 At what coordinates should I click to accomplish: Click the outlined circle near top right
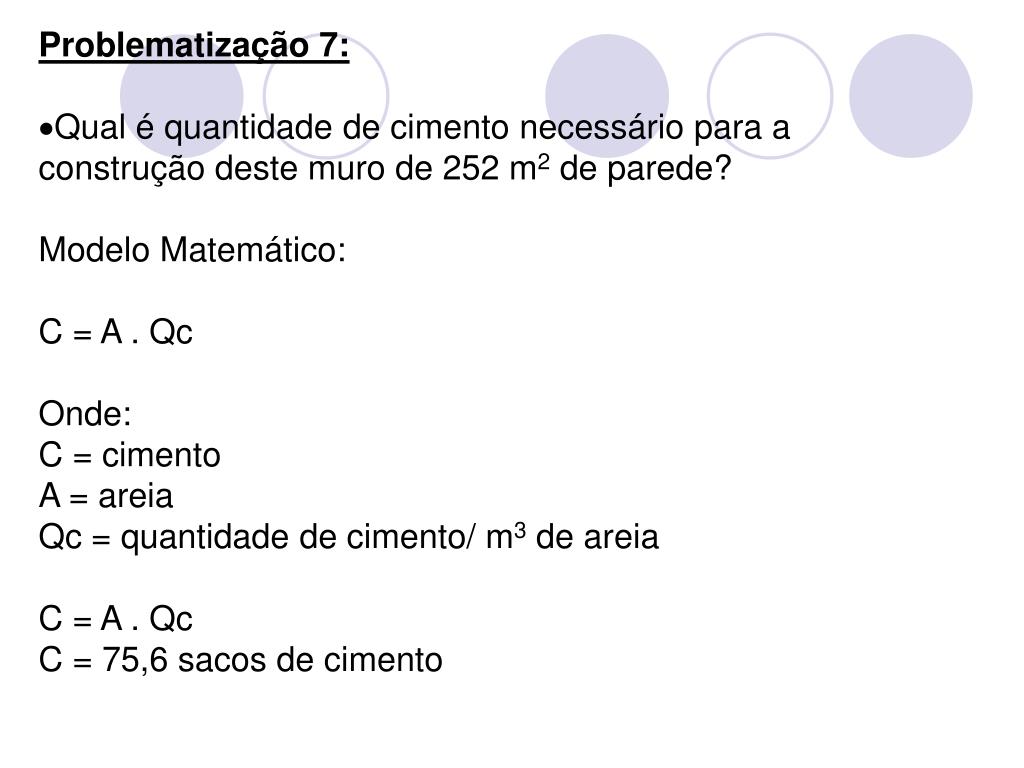click(x=770, y=96)
